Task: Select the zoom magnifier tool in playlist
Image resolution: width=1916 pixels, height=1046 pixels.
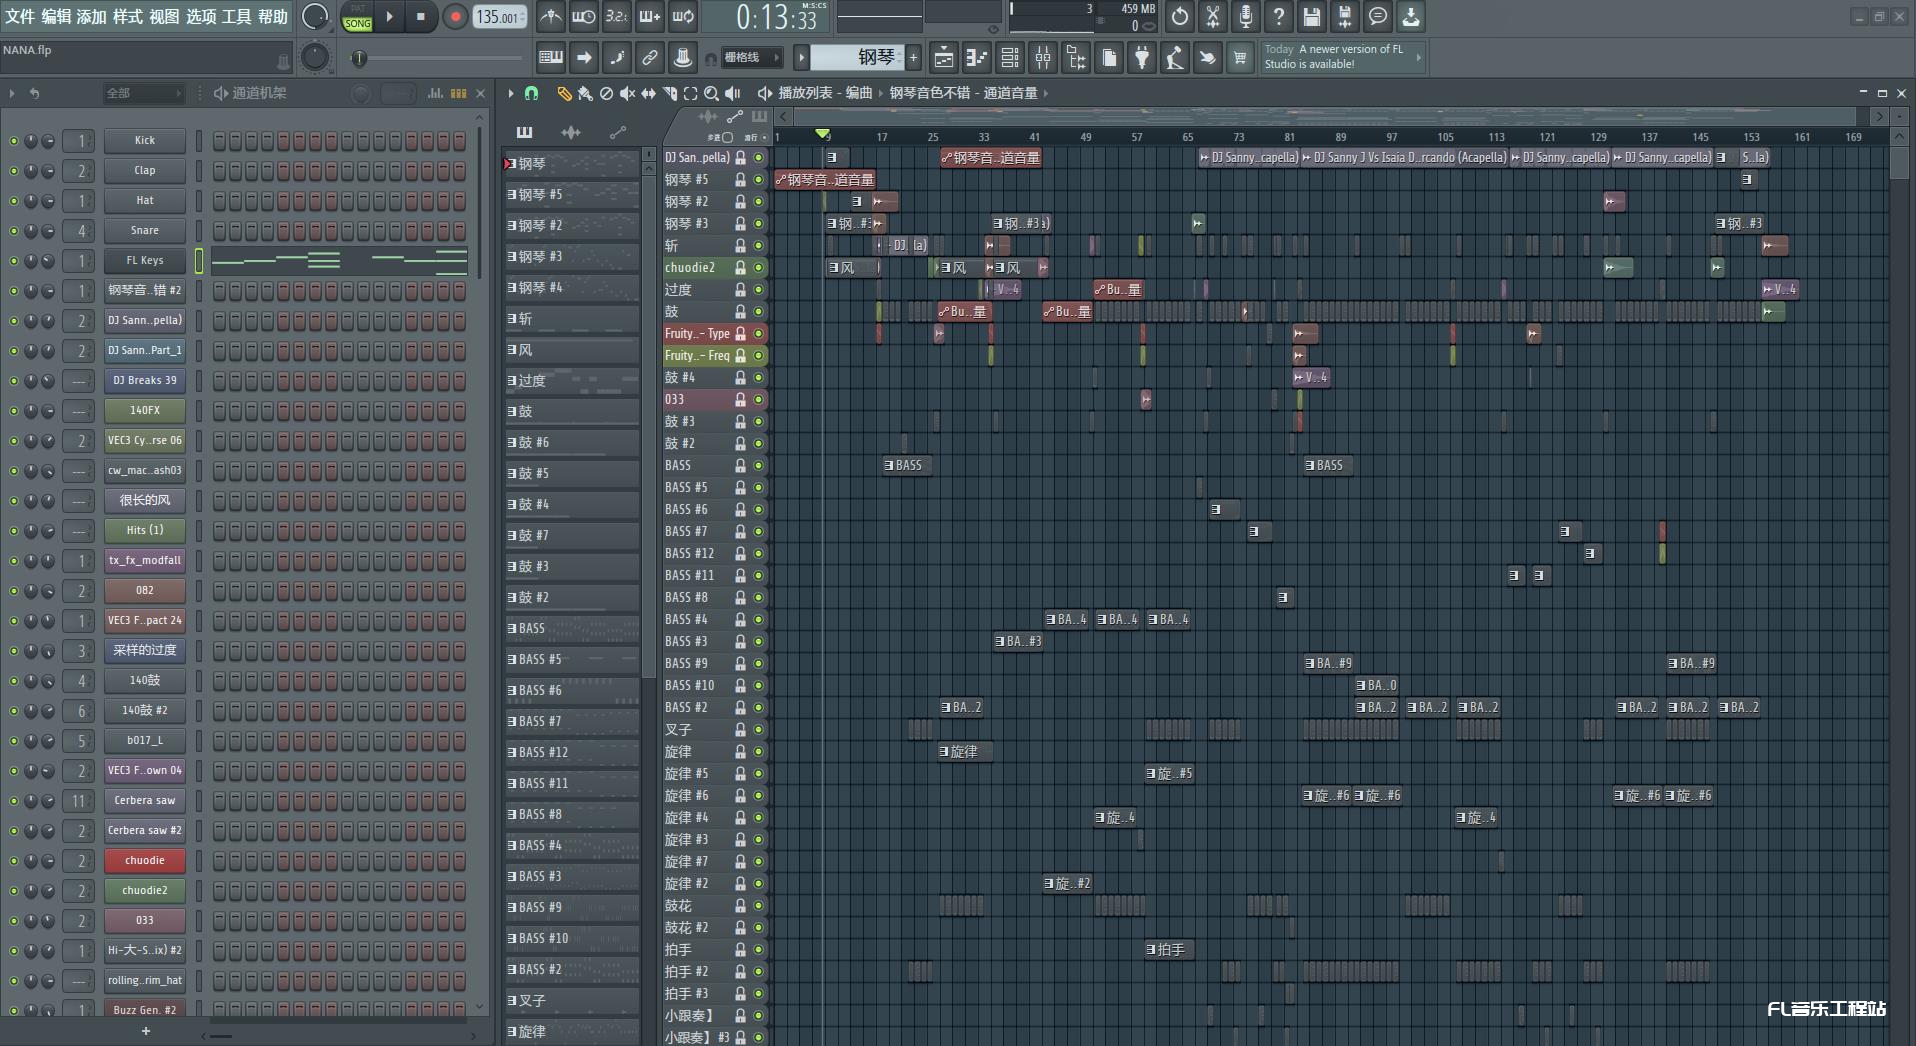Action: tap(711, 93)
